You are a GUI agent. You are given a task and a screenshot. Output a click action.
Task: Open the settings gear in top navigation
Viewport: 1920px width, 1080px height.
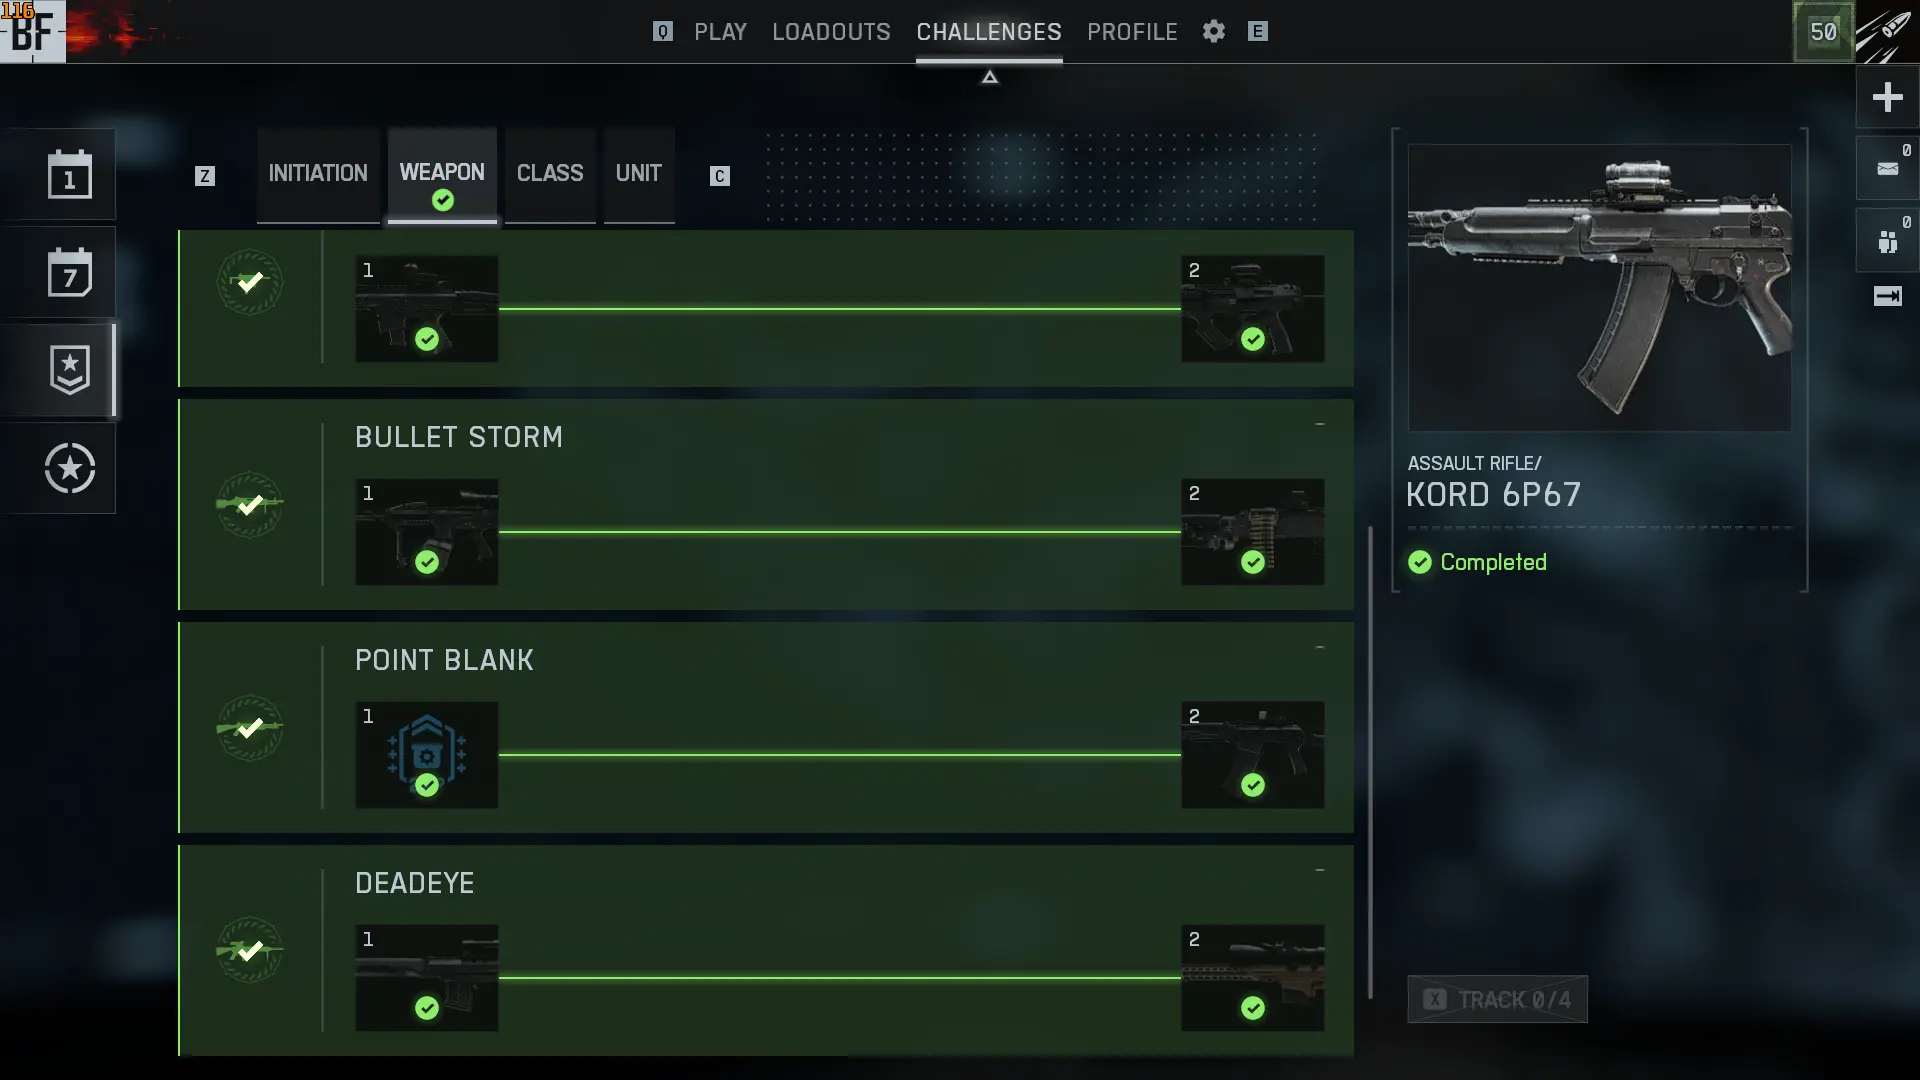click(x=1213, y=31)
